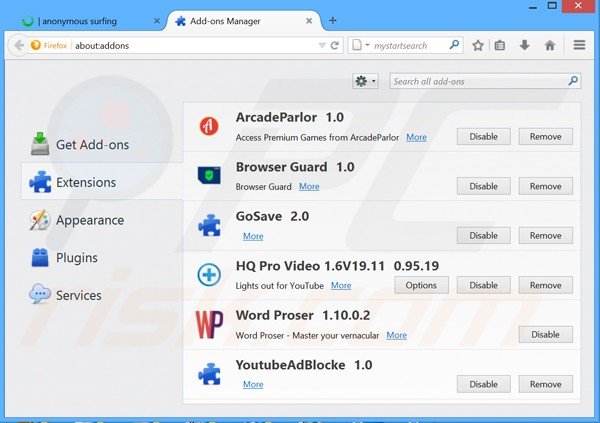Select the Add-ons Manager tab
The image size is (600, 423).
point(244,21)
